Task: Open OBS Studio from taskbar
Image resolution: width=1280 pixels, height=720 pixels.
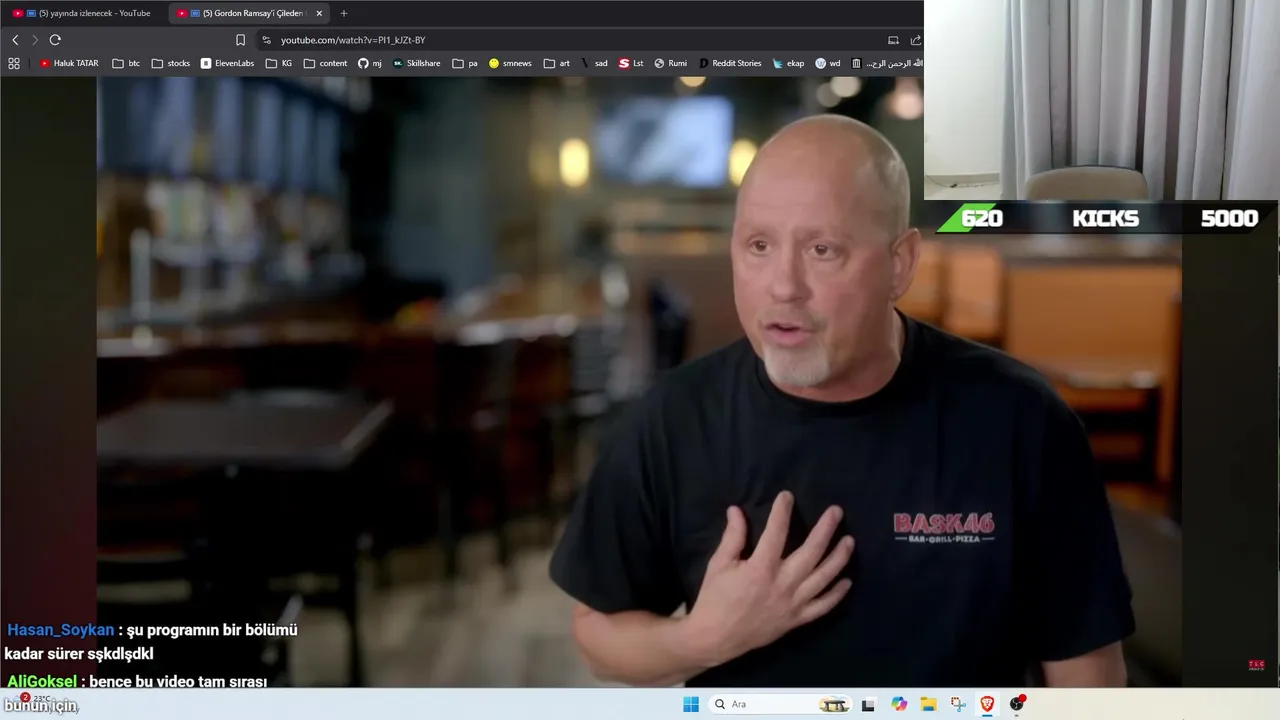Action: 1017,704
